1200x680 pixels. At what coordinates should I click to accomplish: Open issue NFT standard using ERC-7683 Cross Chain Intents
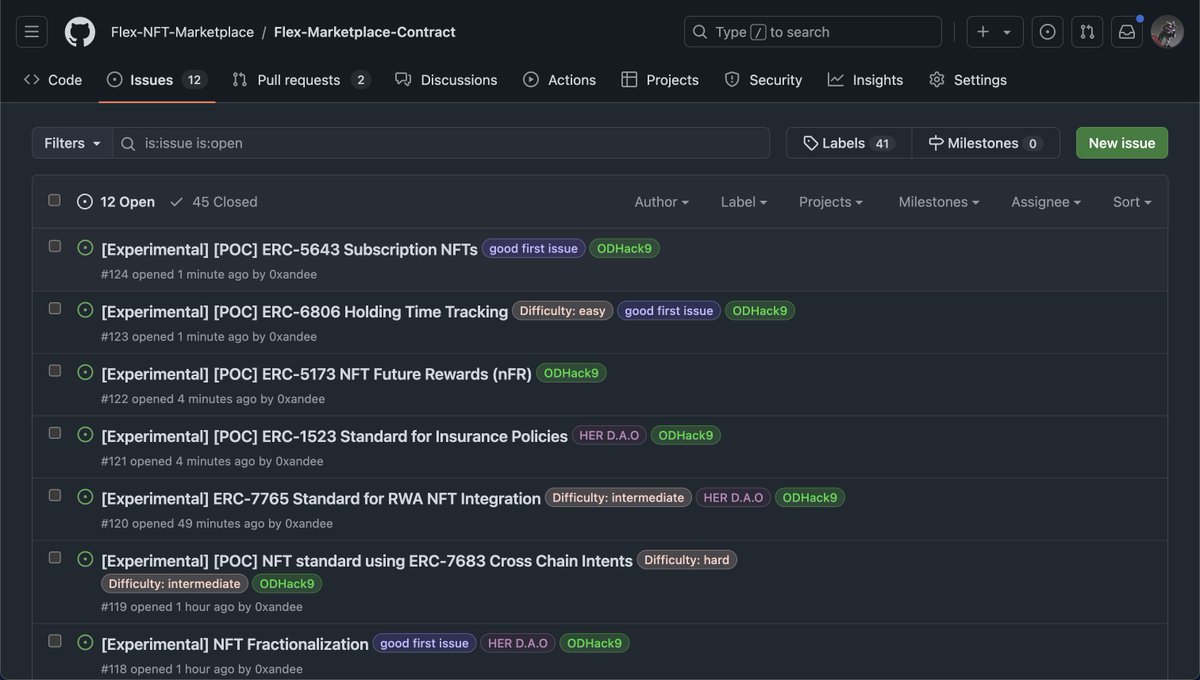pyautogui.click(x=367, y=561)
